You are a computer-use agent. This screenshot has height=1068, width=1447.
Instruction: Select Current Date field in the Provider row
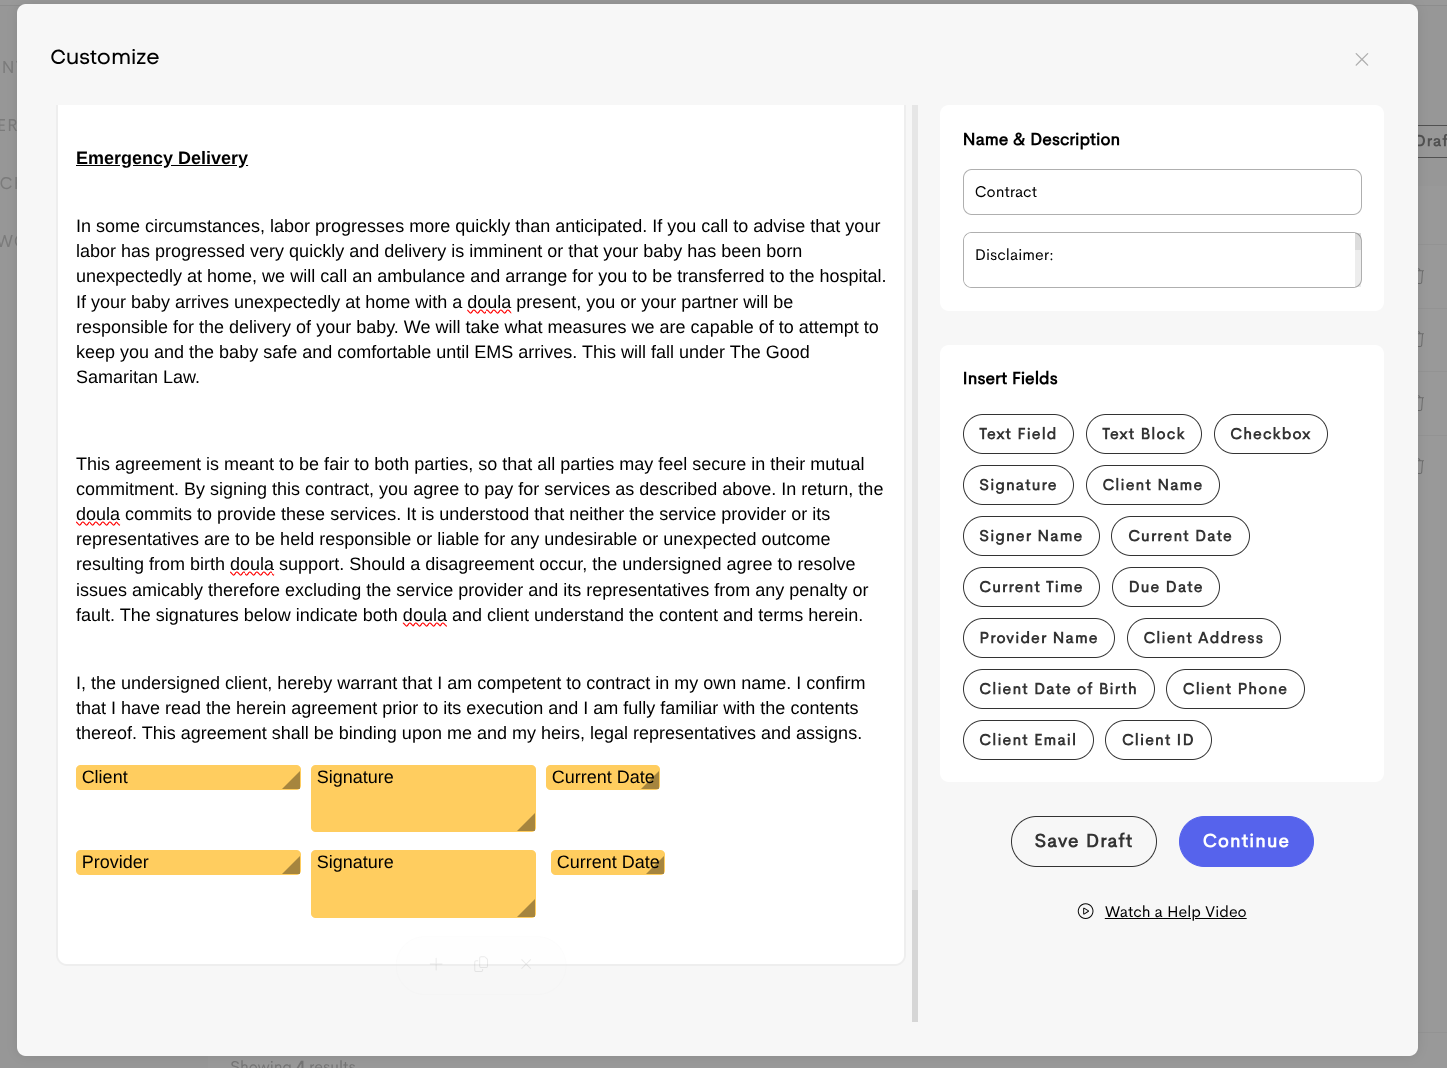(x=607, y=863)
